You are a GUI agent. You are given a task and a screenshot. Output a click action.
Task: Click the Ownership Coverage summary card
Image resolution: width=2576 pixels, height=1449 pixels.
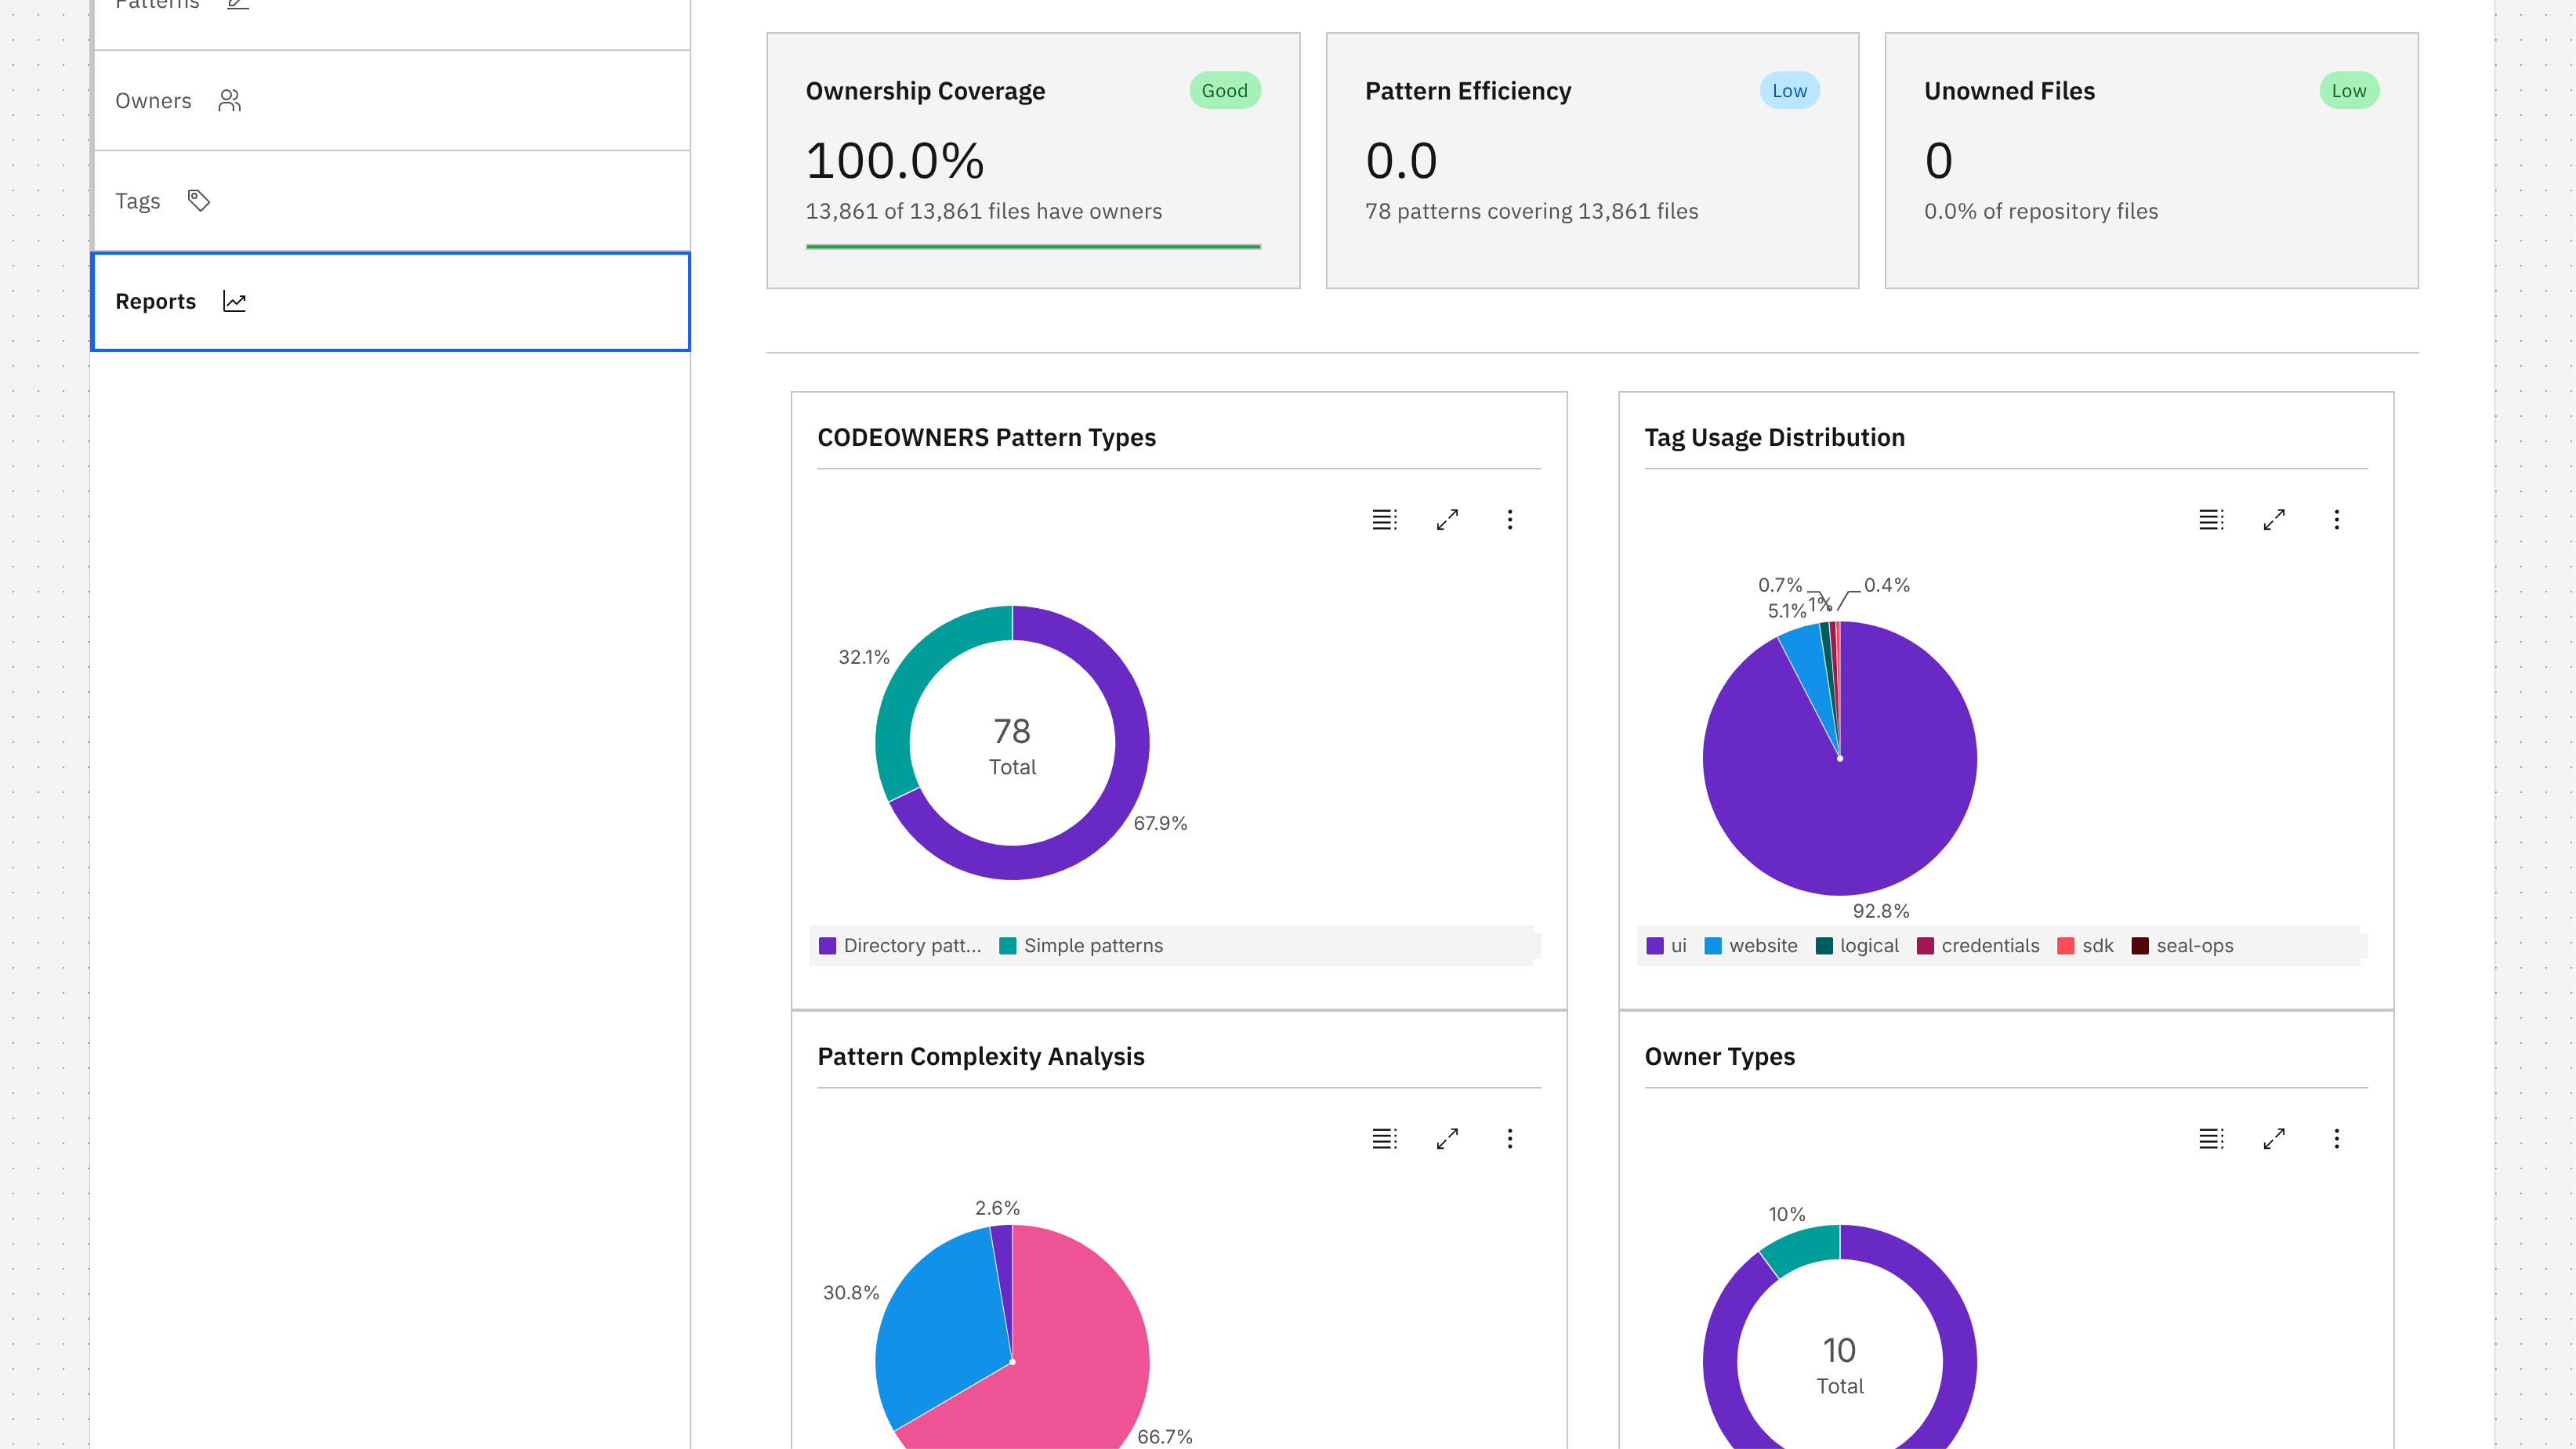[x=1032, y=160]
